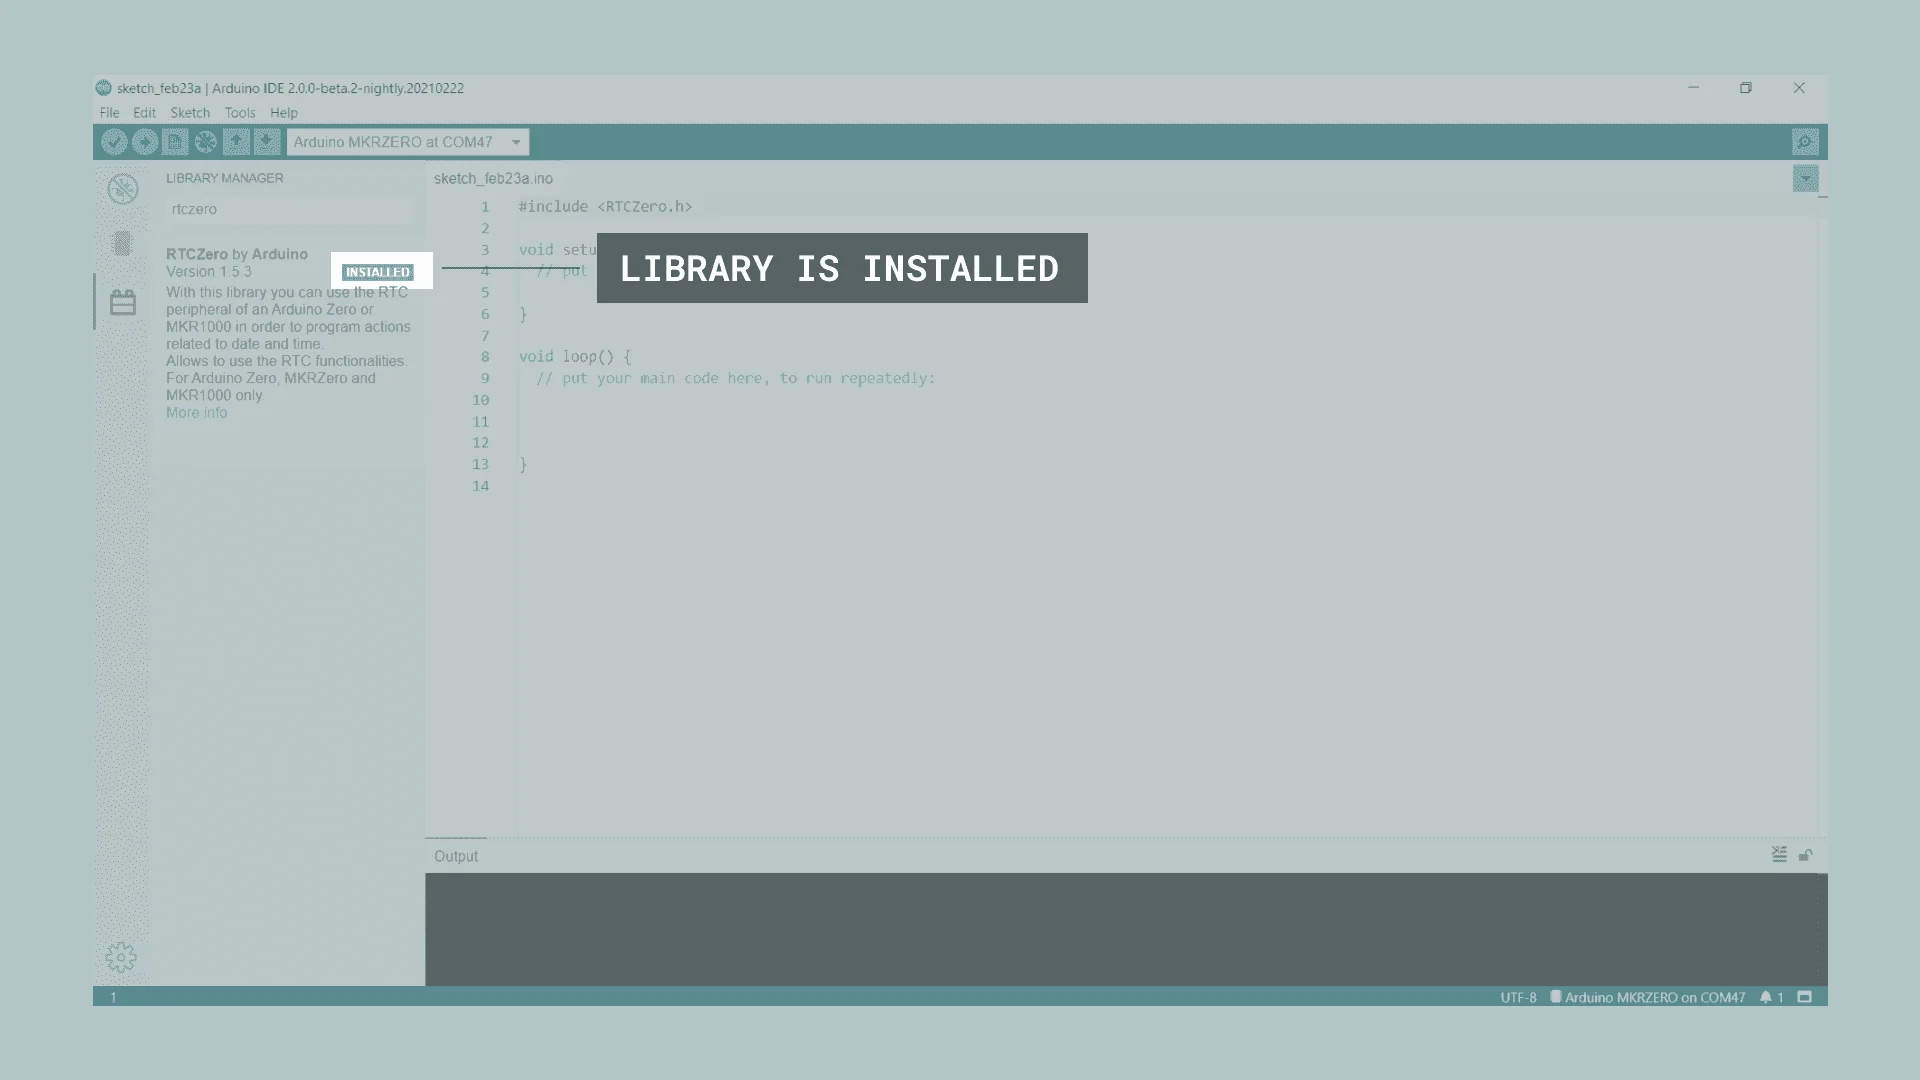Viewport: 1920px width, 1080px height.
Task: Open the Sketch menu
Action: pyautogui.click(x=190, y=113)
